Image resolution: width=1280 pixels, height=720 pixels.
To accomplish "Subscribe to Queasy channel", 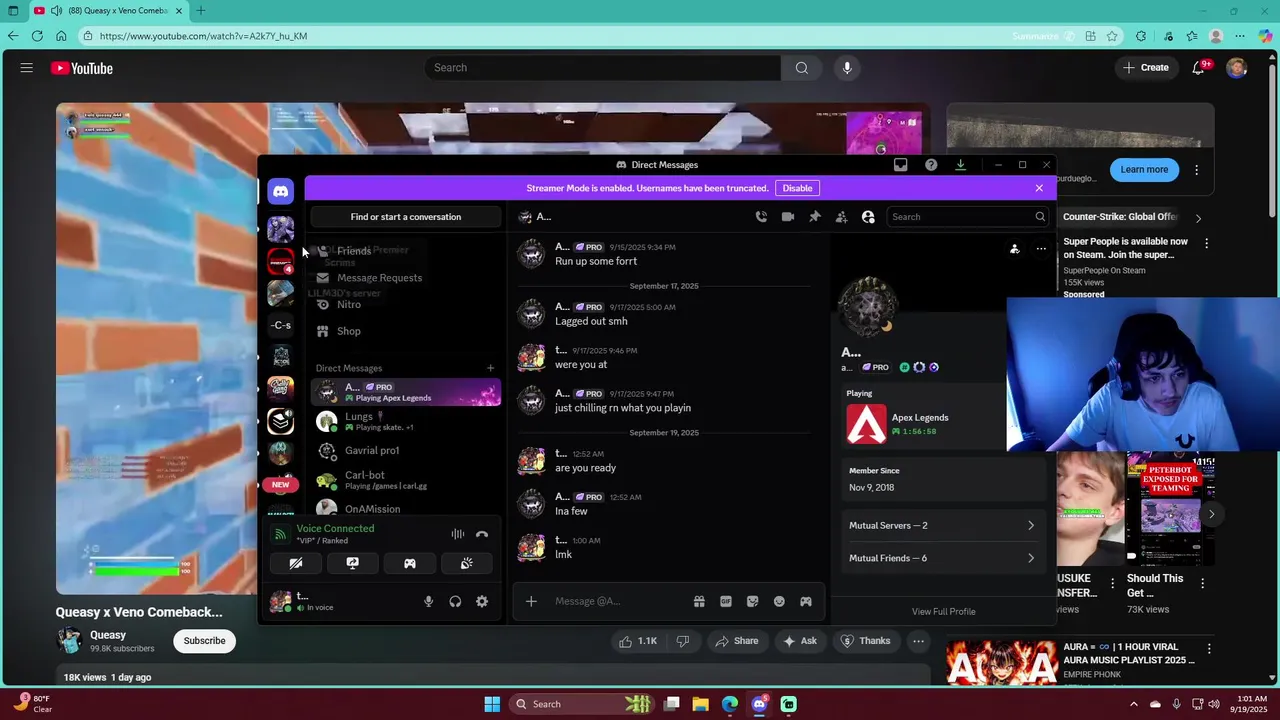I will [204, 641].
